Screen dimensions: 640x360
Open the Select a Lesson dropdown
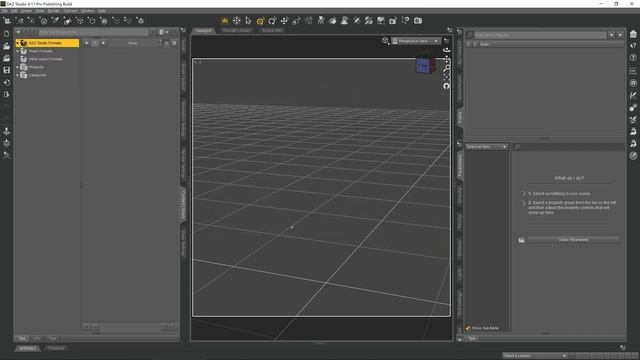pos(535,356)
